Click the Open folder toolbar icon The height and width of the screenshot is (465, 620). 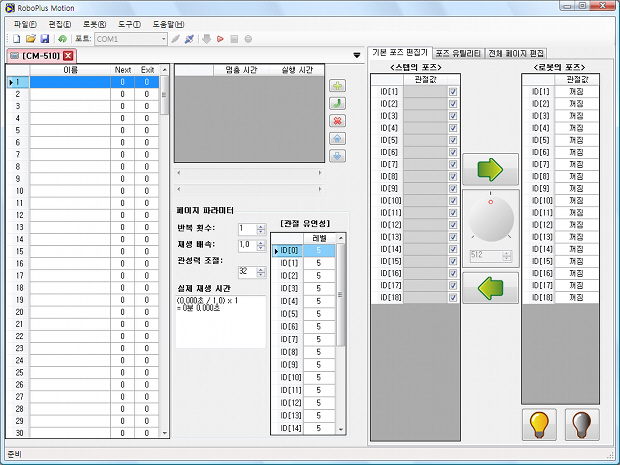31,39
